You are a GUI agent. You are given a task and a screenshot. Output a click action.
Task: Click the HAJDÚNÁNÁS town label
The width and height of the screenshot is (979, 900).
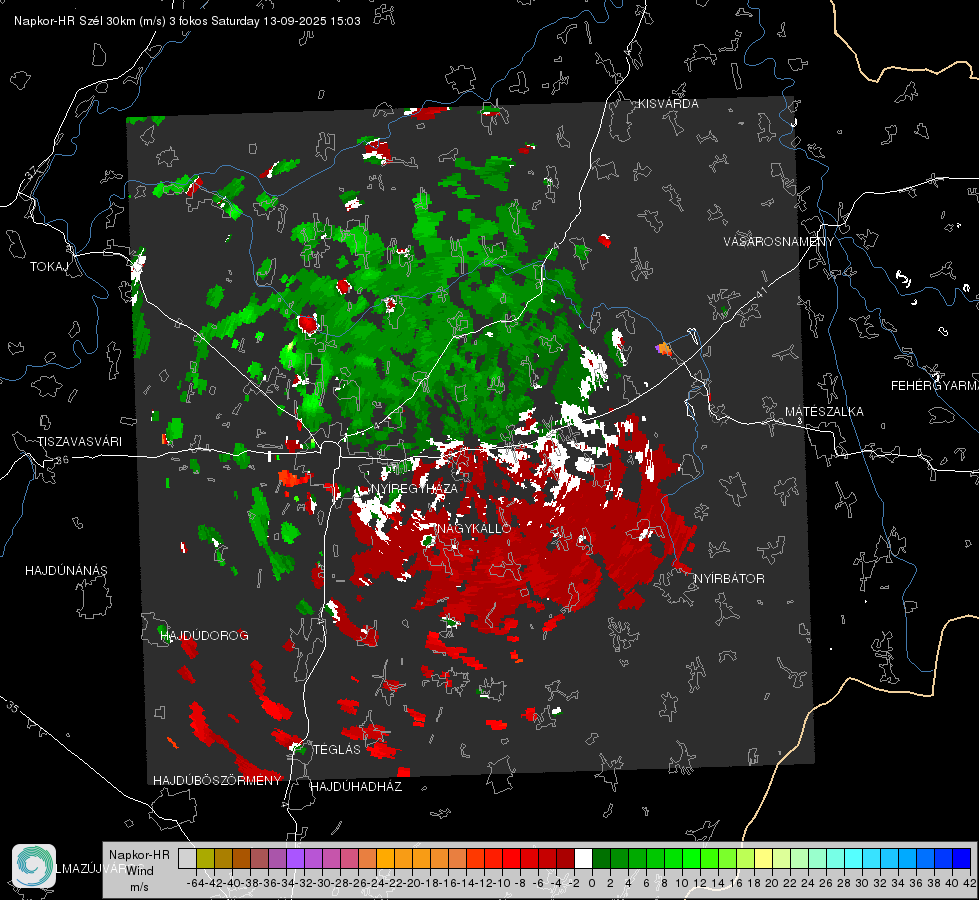point(66,571)
